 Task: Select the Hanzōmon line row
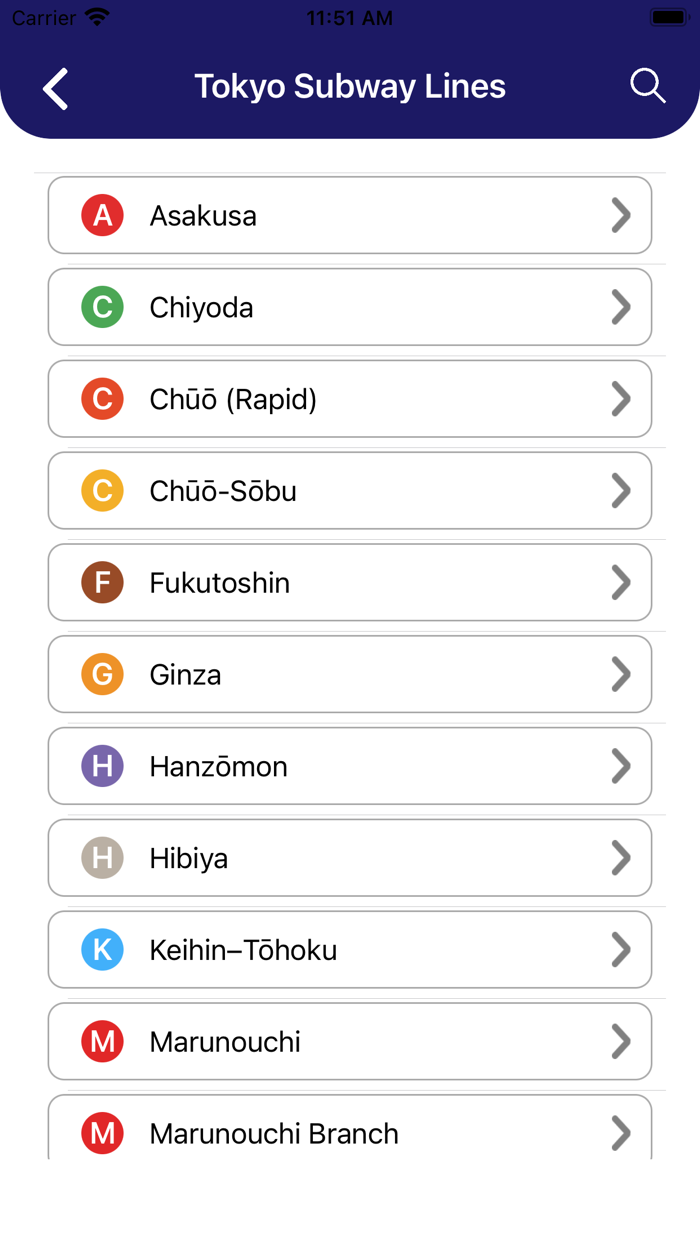click(350, 766)
